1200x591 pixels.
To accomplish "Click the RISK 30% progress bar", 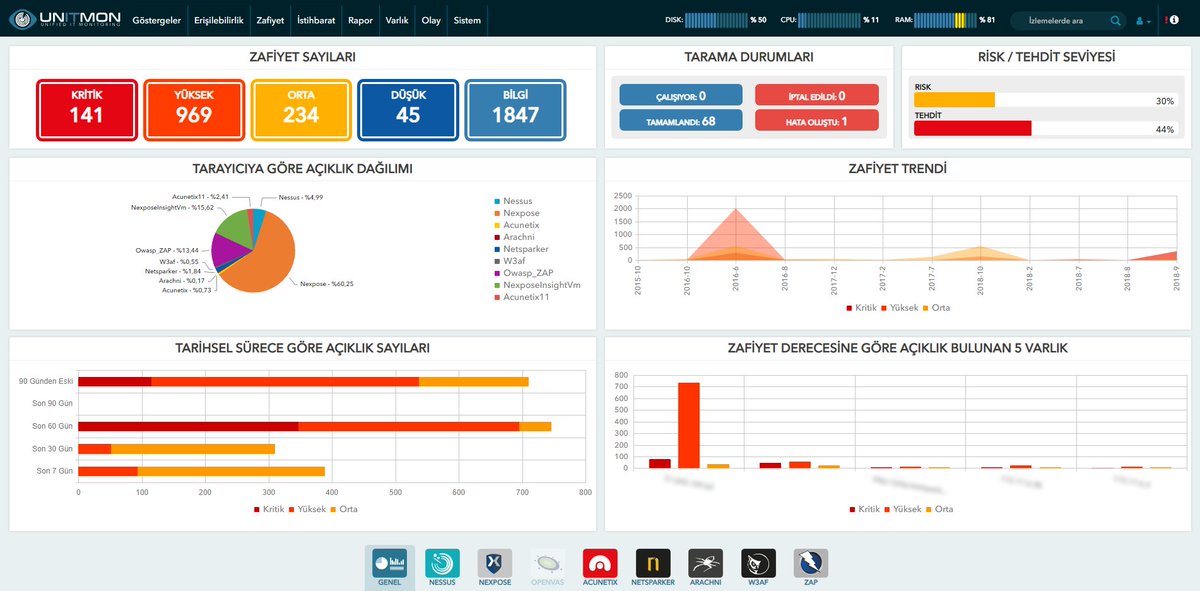I will [x=1045, y=100].
